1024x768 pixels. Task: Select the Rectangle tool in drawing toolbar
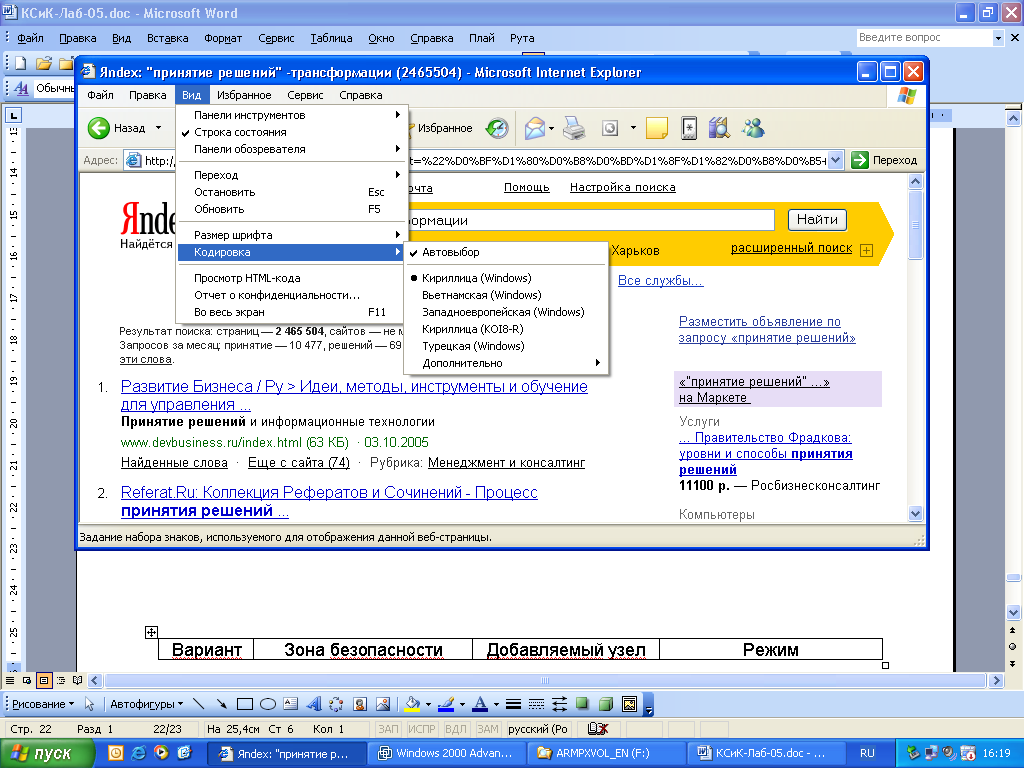245,704
